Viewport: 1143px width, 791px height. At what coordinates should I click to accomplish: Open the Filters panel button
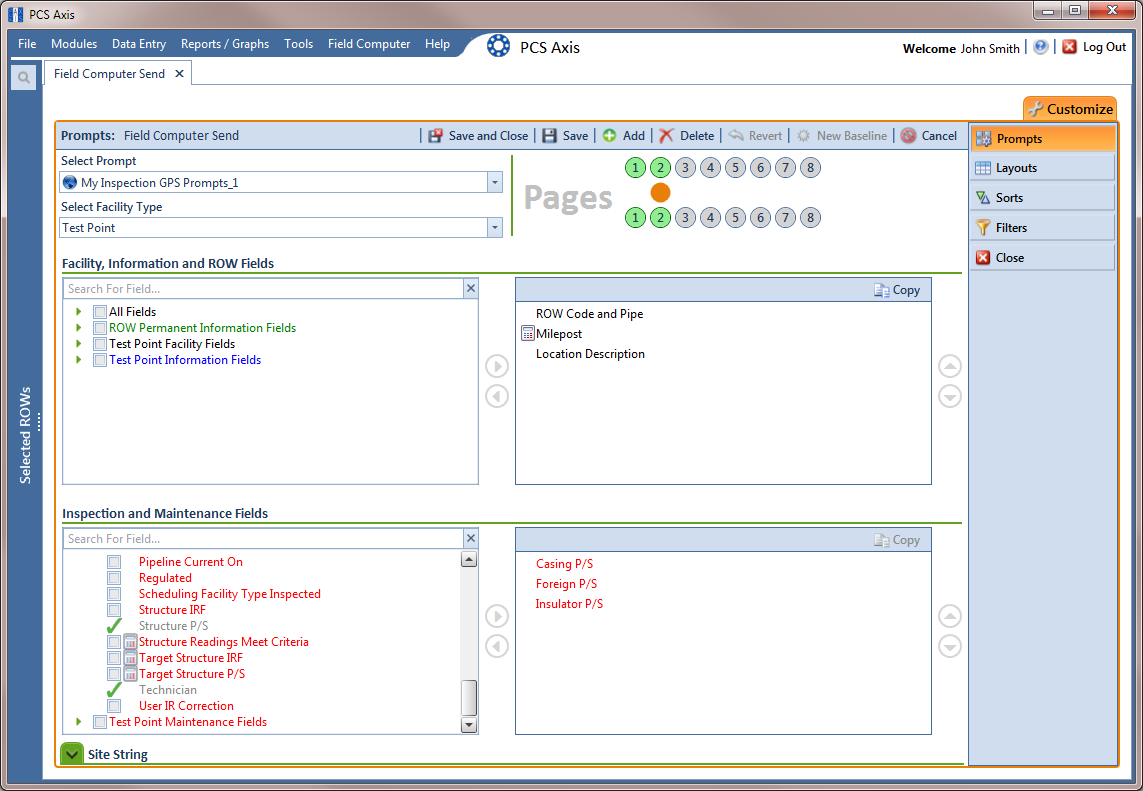[1042, 228]
